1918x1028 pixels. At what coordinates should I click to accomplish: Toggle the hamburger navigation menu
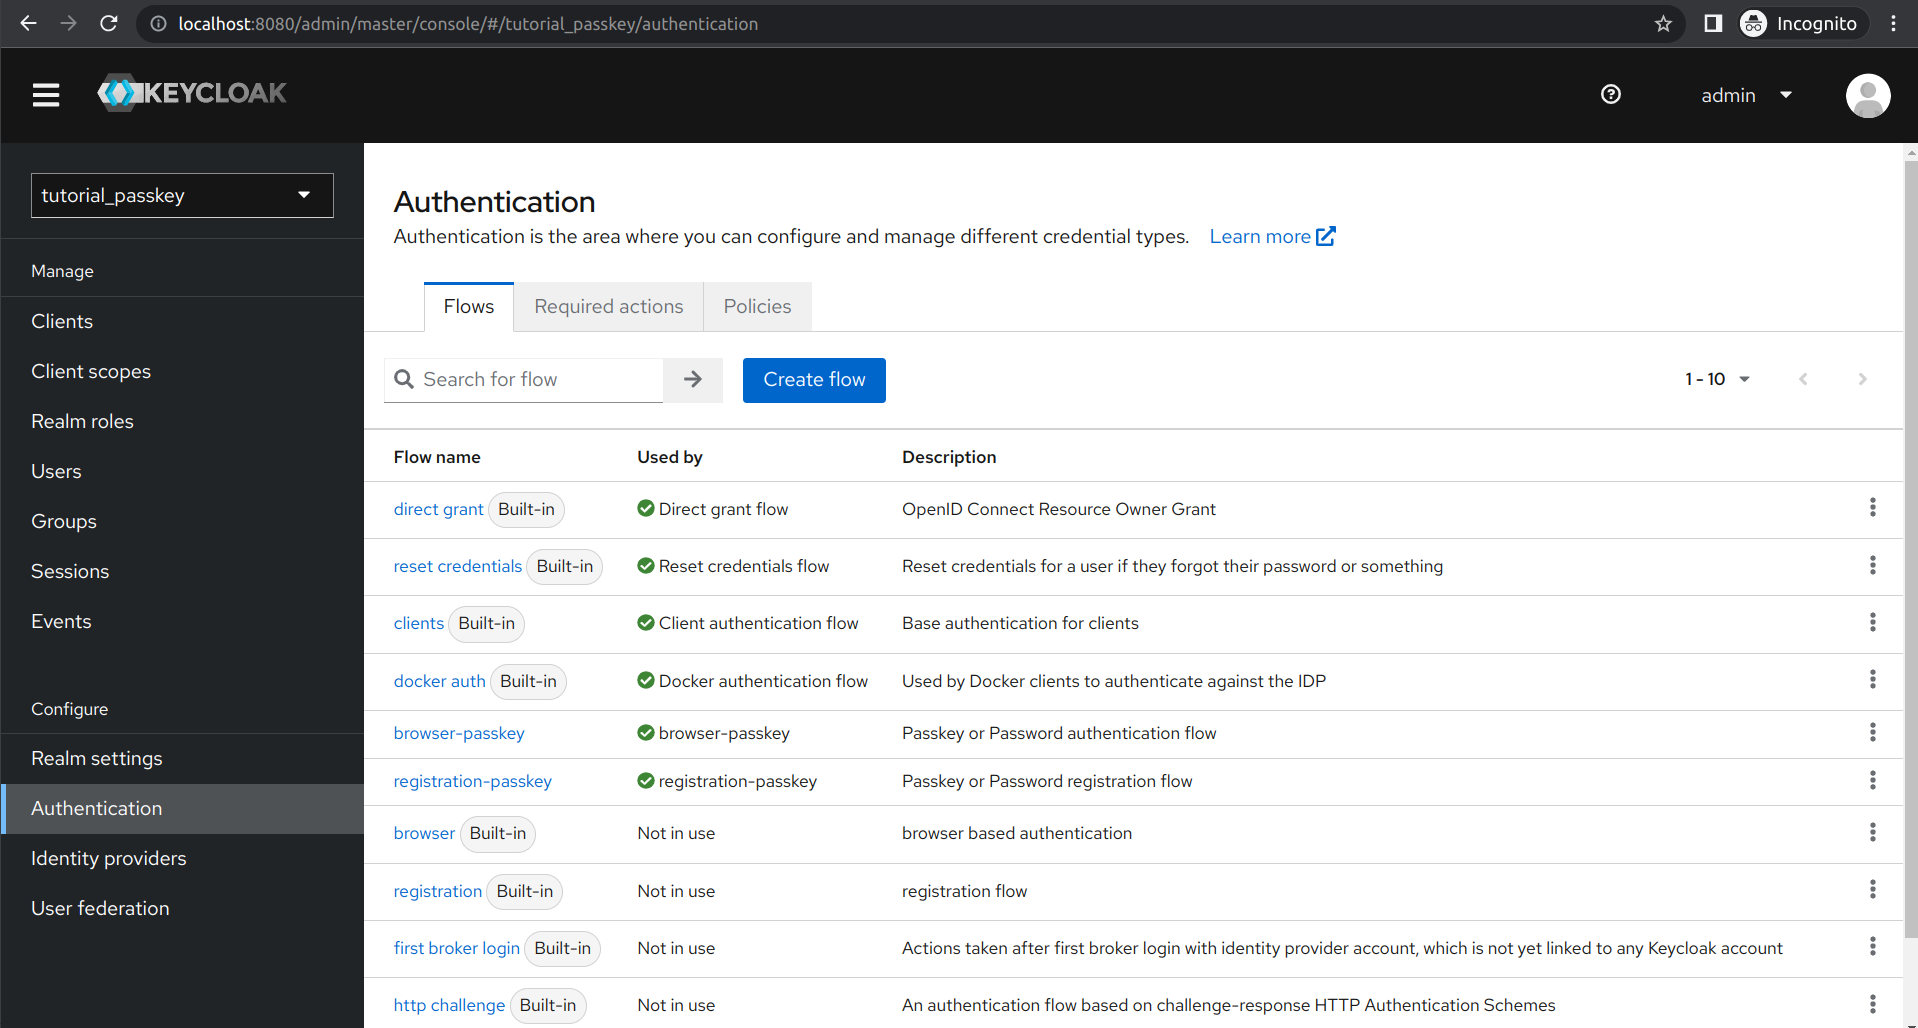[x=46, y=95]
